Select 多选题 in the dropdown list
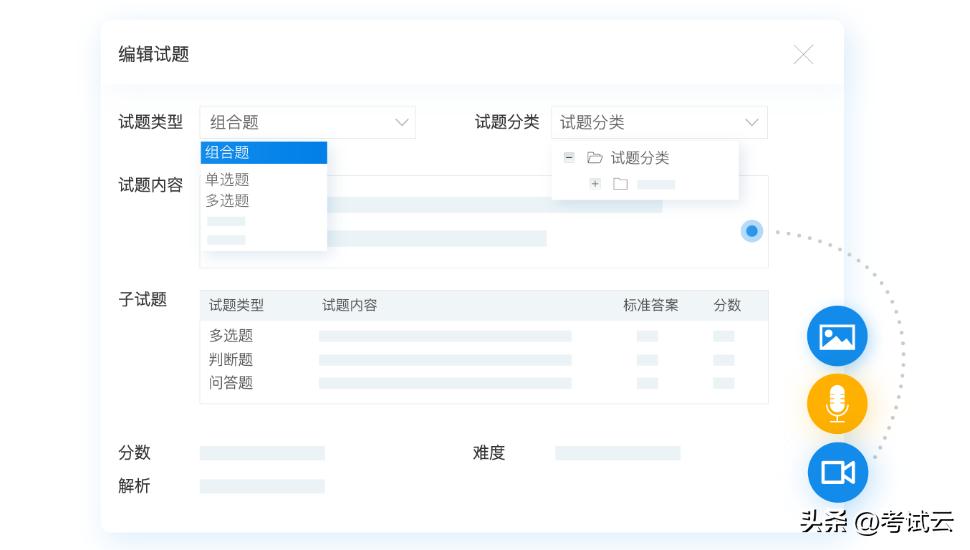Image resolution: width=970 pixels, height=550 pixels. tap(228, 201)
